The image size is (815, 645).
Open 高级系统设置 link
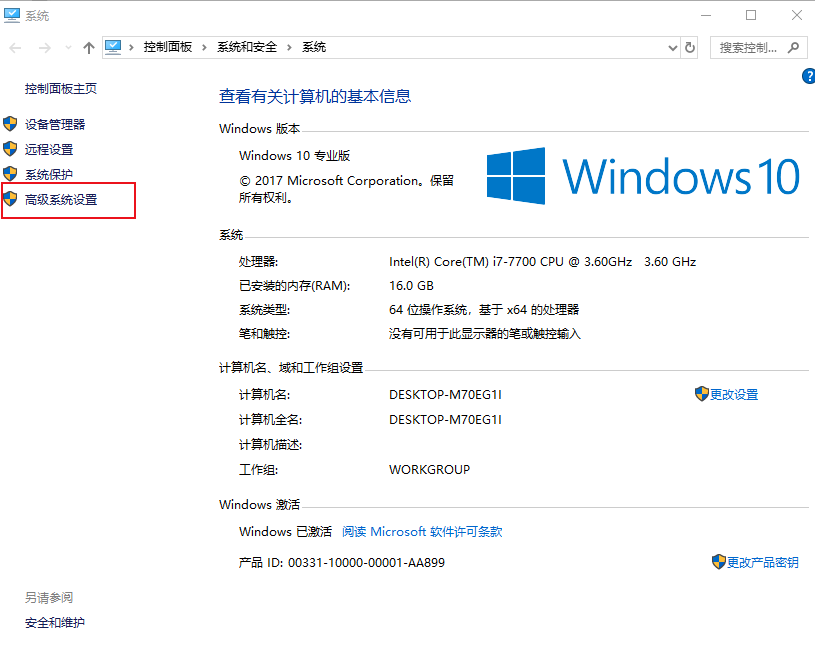61,200
